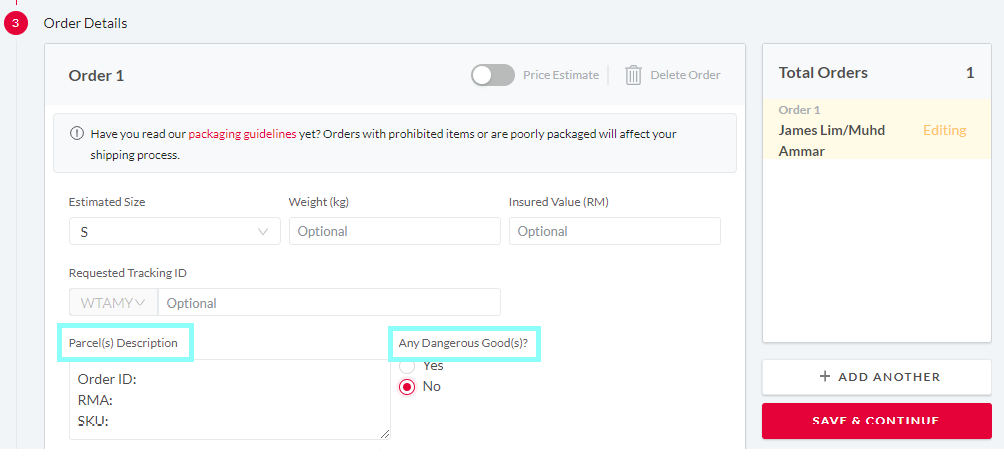
Task: Click the plus icon on Add Another
Action: coord(824,377)
